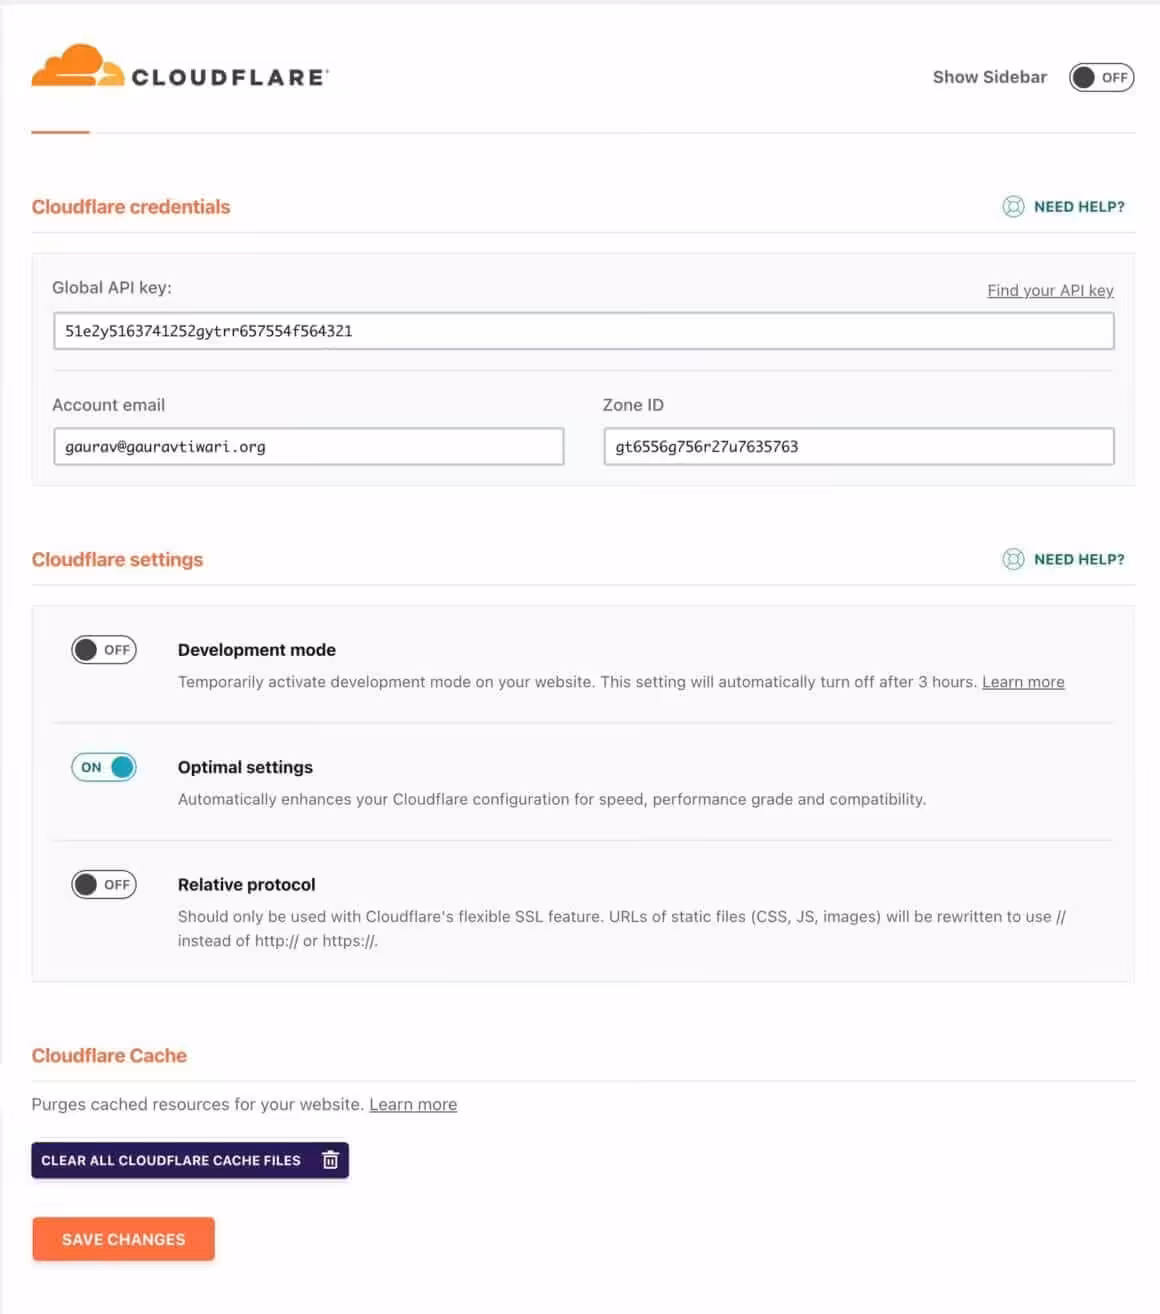Click the NEED HELP text for Cloudflare settings
1160x1314 pixels.
[x=1079, y=559]
